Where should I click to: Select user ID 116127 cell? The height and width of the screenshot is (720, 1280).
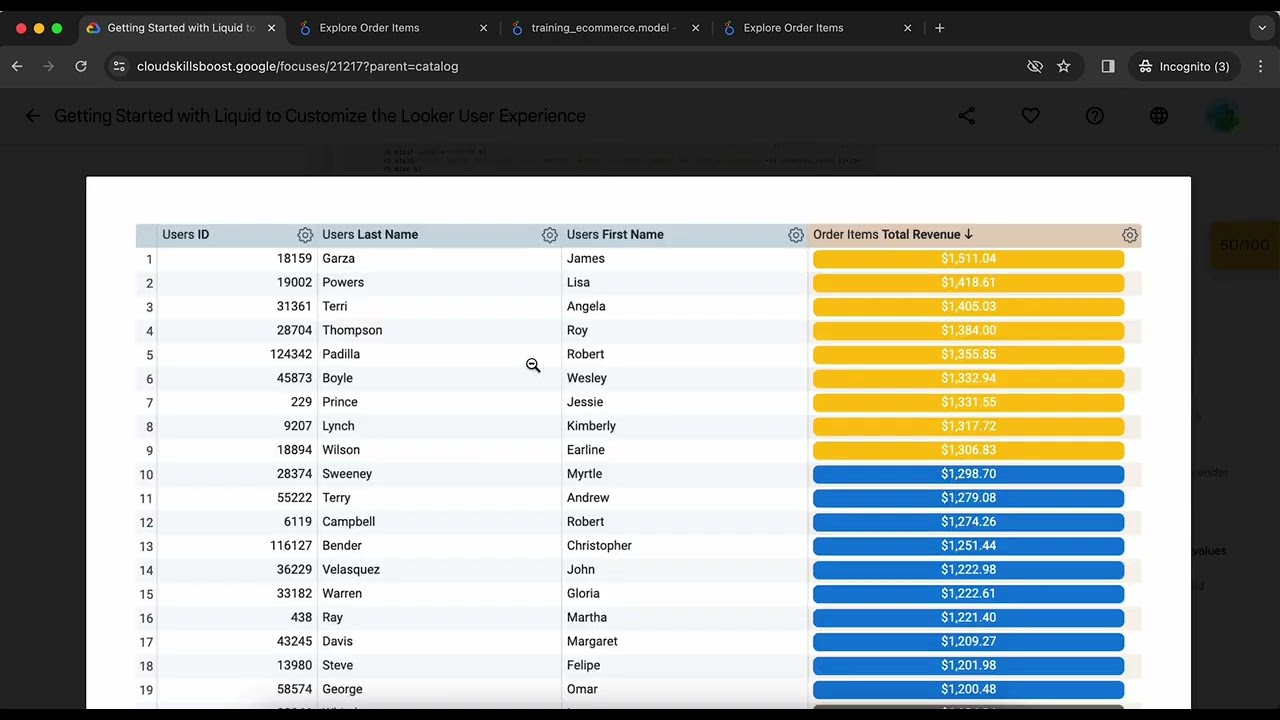coord(291,546)
